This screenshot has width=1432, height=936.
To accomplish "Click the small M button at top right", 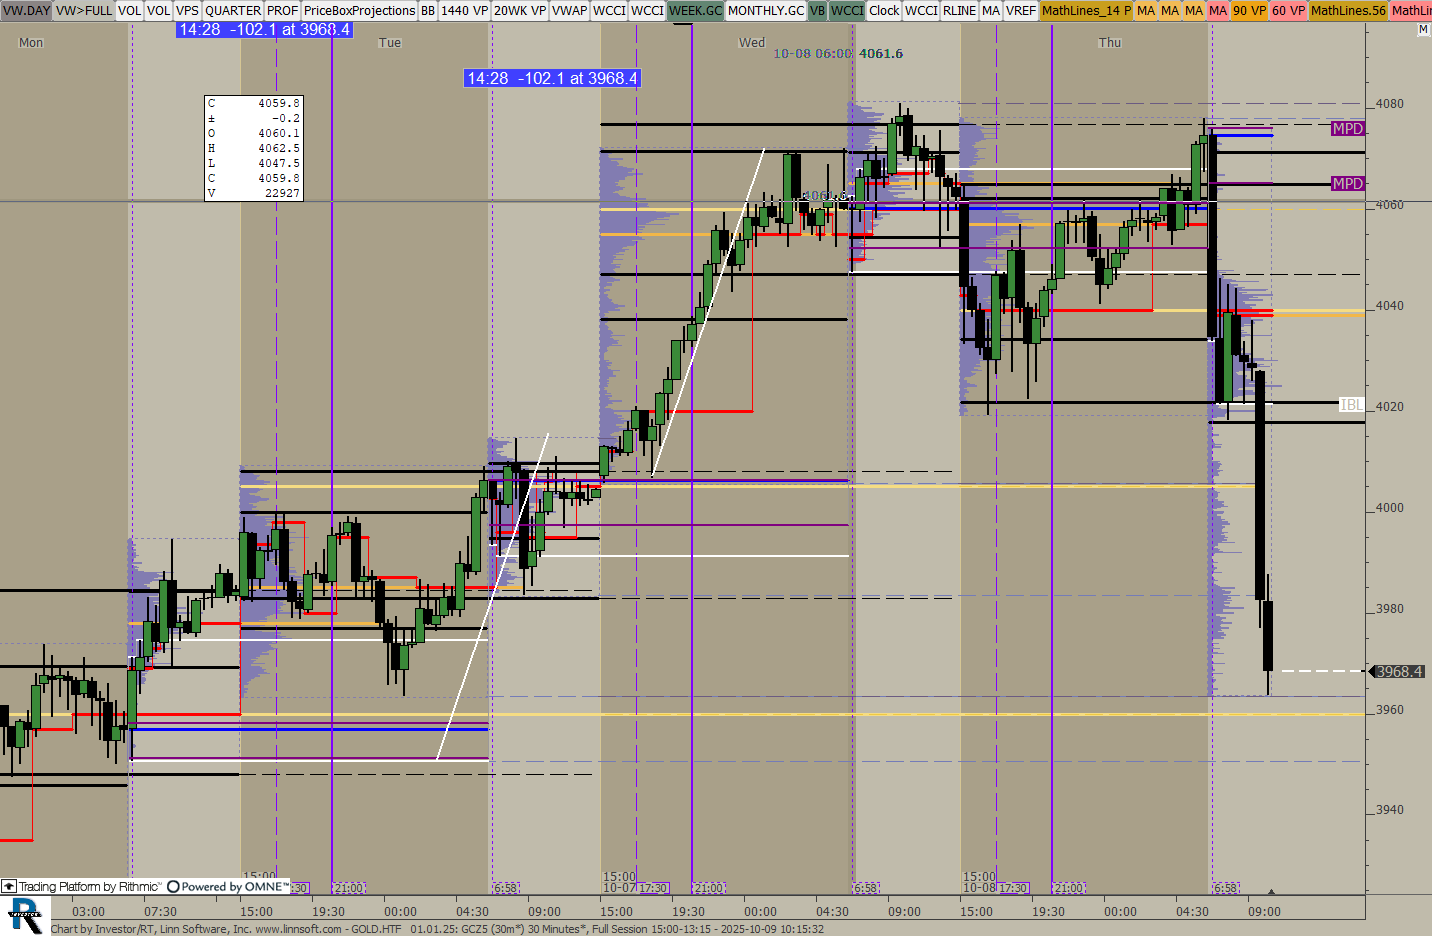I will 1423,30.
